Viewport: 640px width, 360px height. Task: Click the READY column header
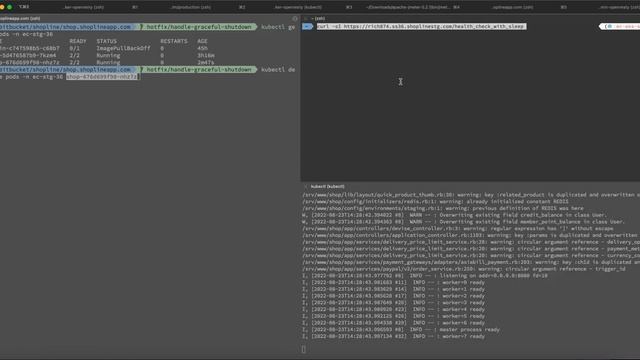coord(78,41)
